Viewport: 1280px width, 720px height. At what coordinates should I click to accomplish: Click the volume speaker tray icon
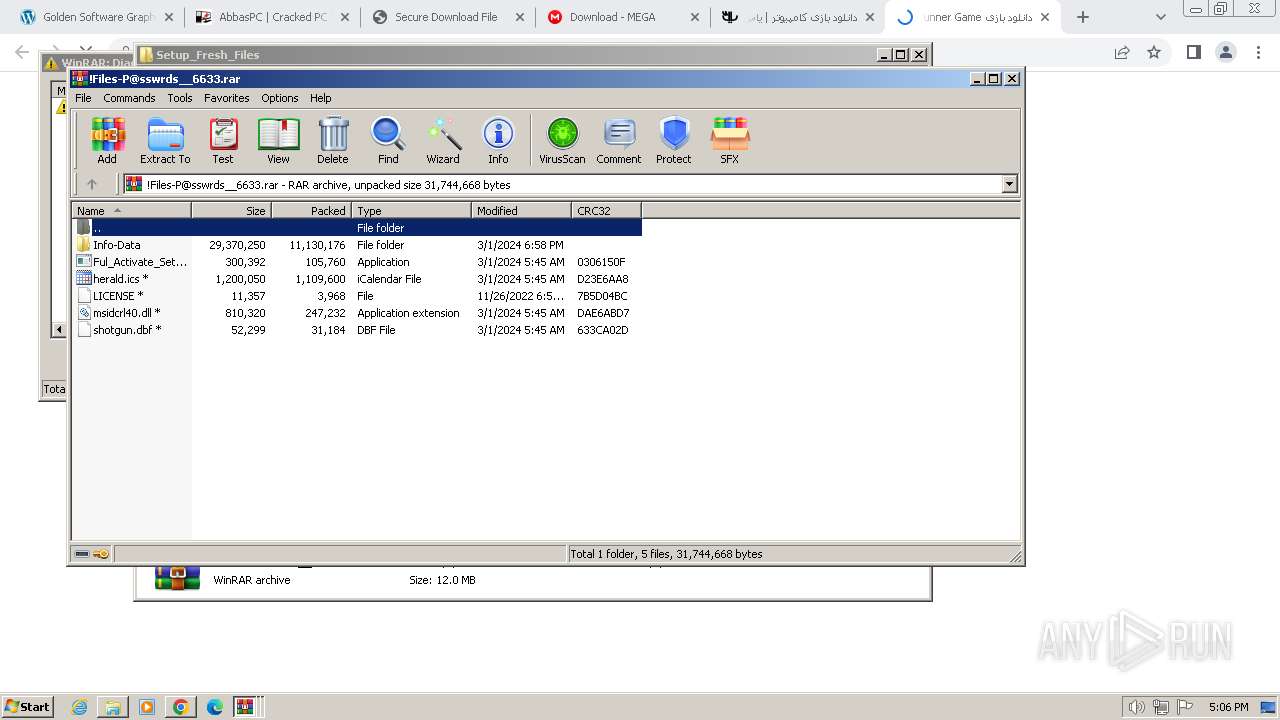coord(1136,707)
